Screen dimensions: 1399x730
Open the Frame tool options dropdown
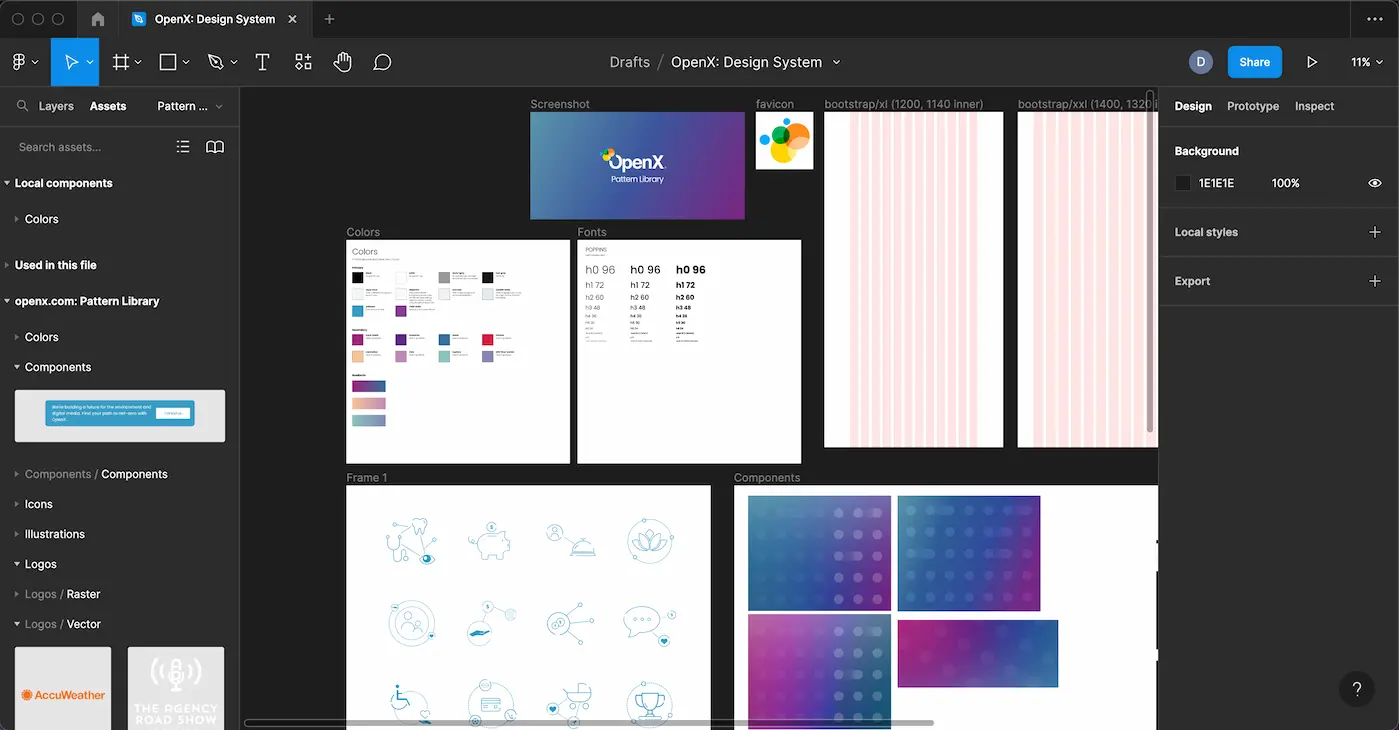138,62
